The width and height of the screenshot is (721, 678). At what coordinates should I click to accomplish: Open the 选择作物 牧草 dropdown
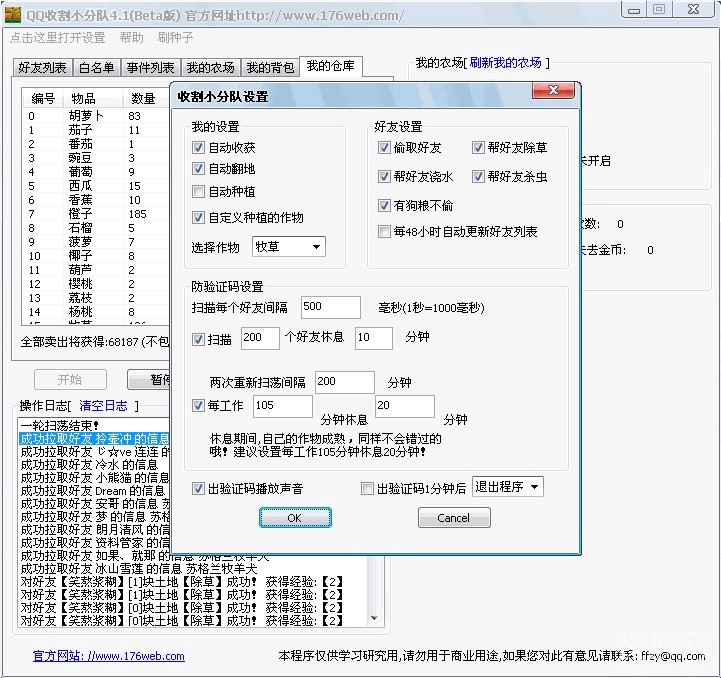pyautogui.click(x=288, y=247)
